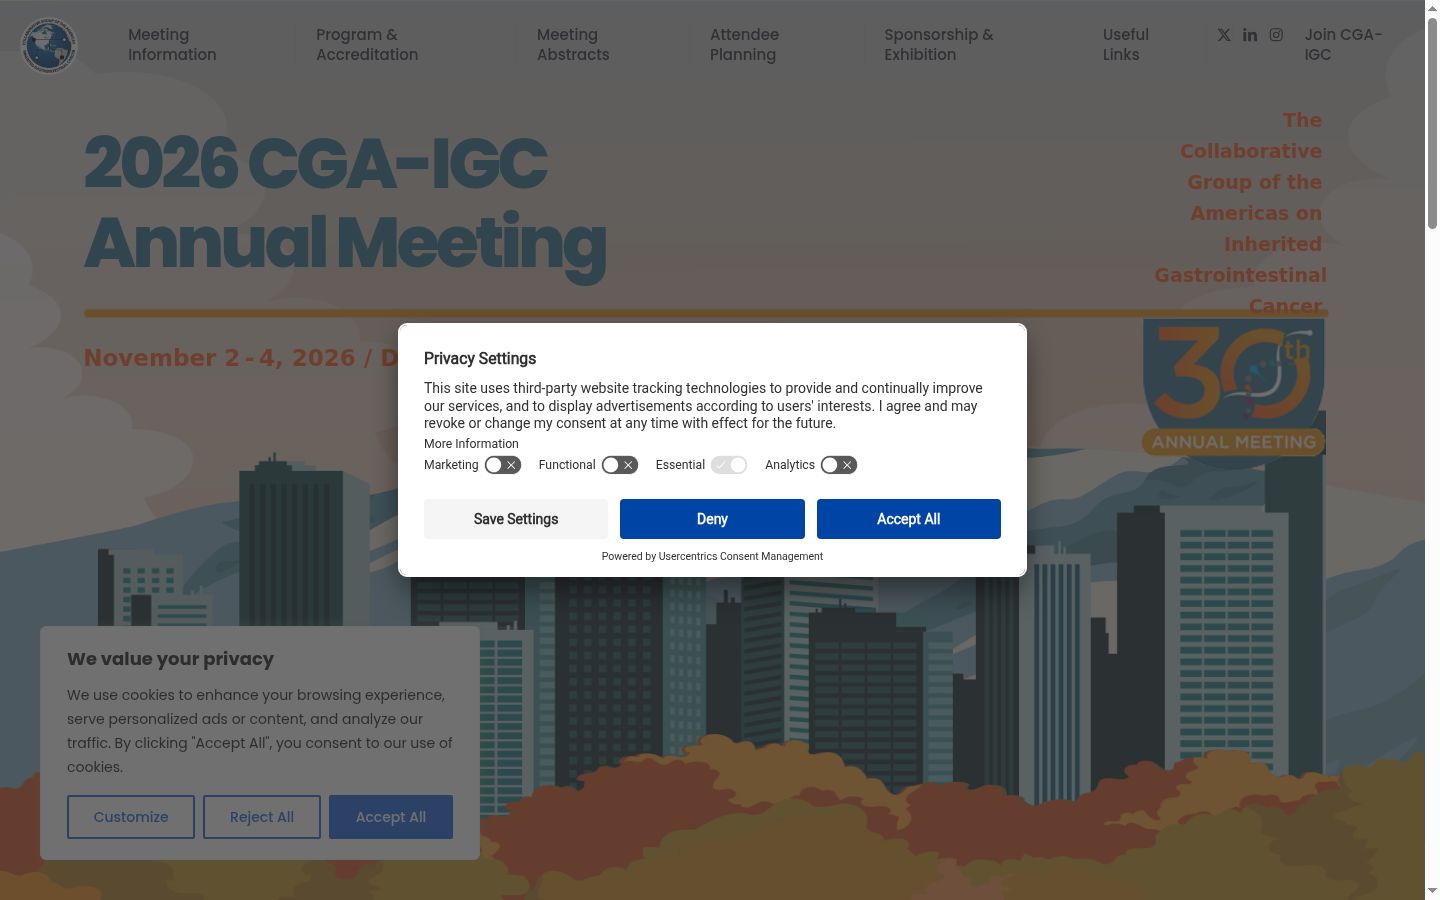This screenshot has height=900, width=1440.
Task: Click 'Powered by Usercentrics Consent Management' text
Action: [x=712, y=556]
